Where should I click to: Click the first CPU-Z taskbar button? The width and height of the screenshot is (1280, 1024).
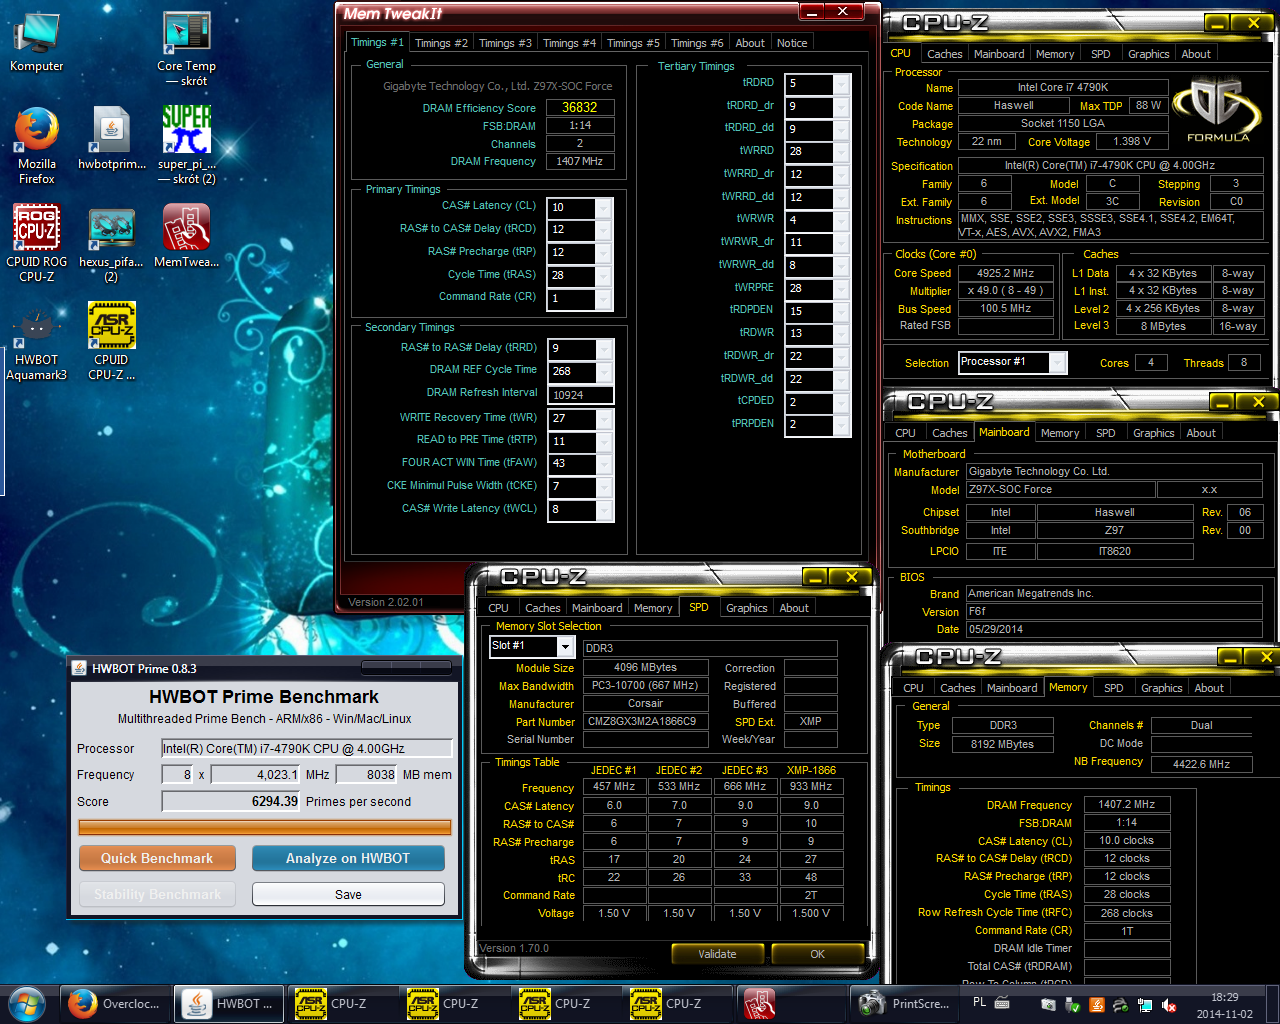[x=341, y=1004]
